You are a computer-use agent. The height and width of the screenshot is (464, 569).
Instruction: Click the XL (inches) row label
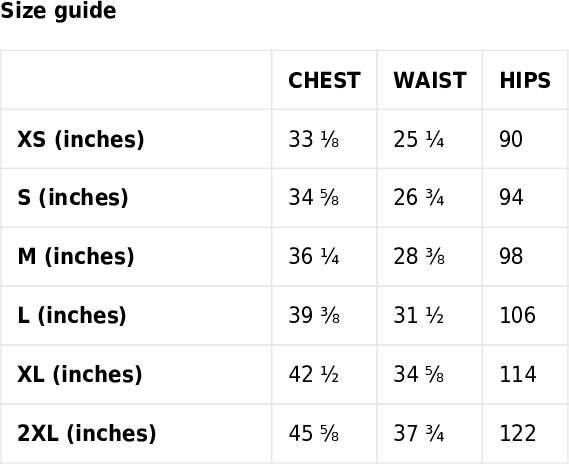80,374
